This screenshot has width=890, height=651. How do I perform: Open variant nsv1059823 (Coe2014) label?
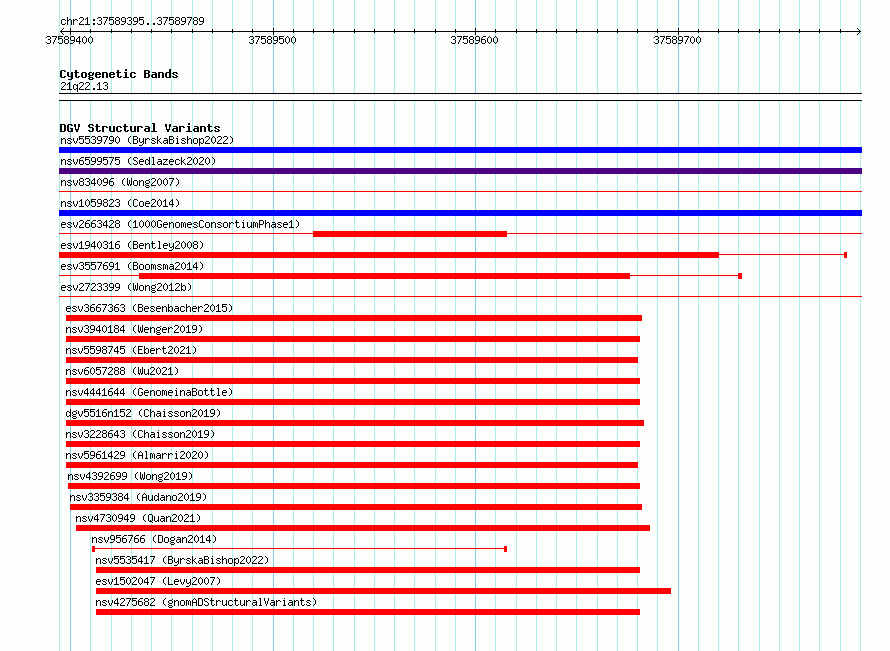pyautogui.click(x=120, y=203)
